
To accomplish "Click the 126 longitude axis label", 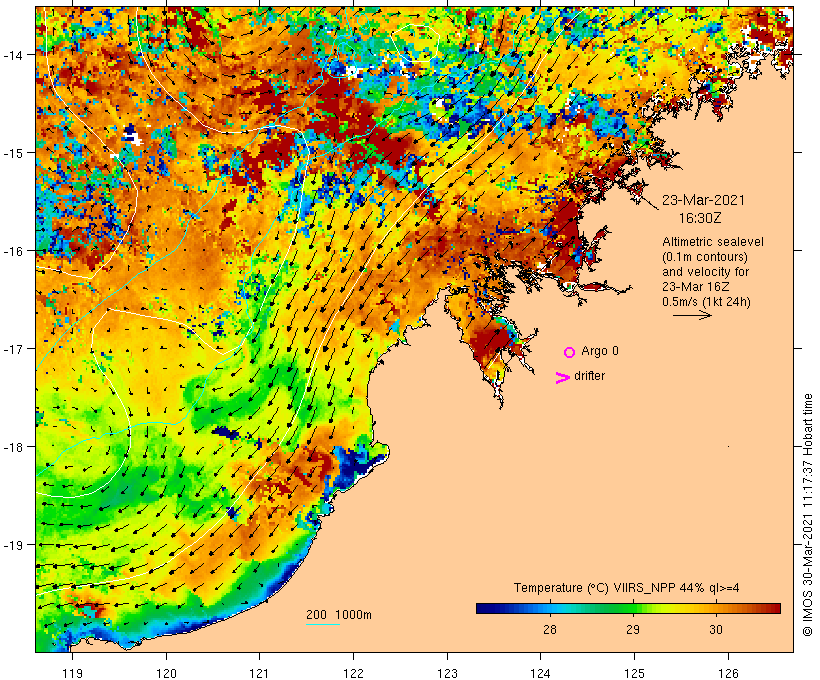I will pos(728,673).
